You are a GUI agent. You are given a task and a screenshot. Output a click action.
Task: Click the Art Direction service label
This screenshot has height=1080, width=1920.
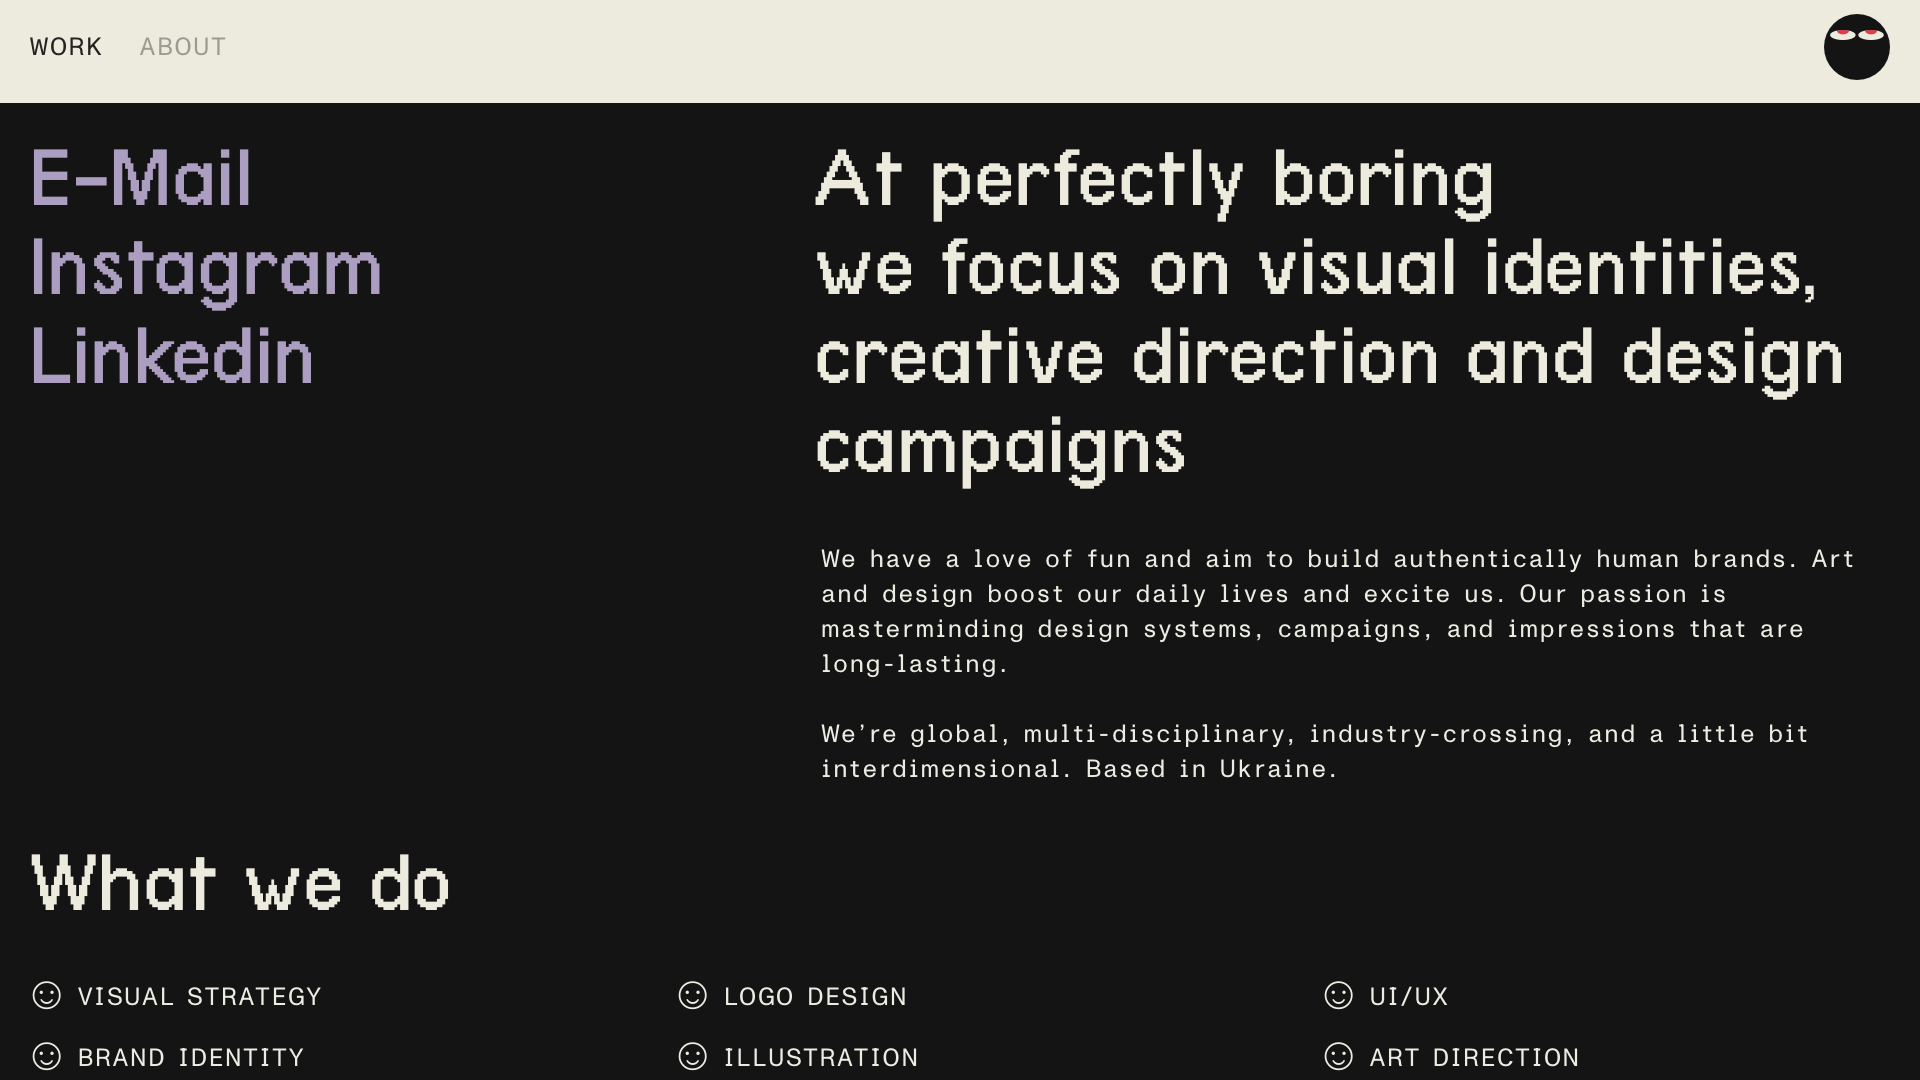(x=1474, y=1058)
